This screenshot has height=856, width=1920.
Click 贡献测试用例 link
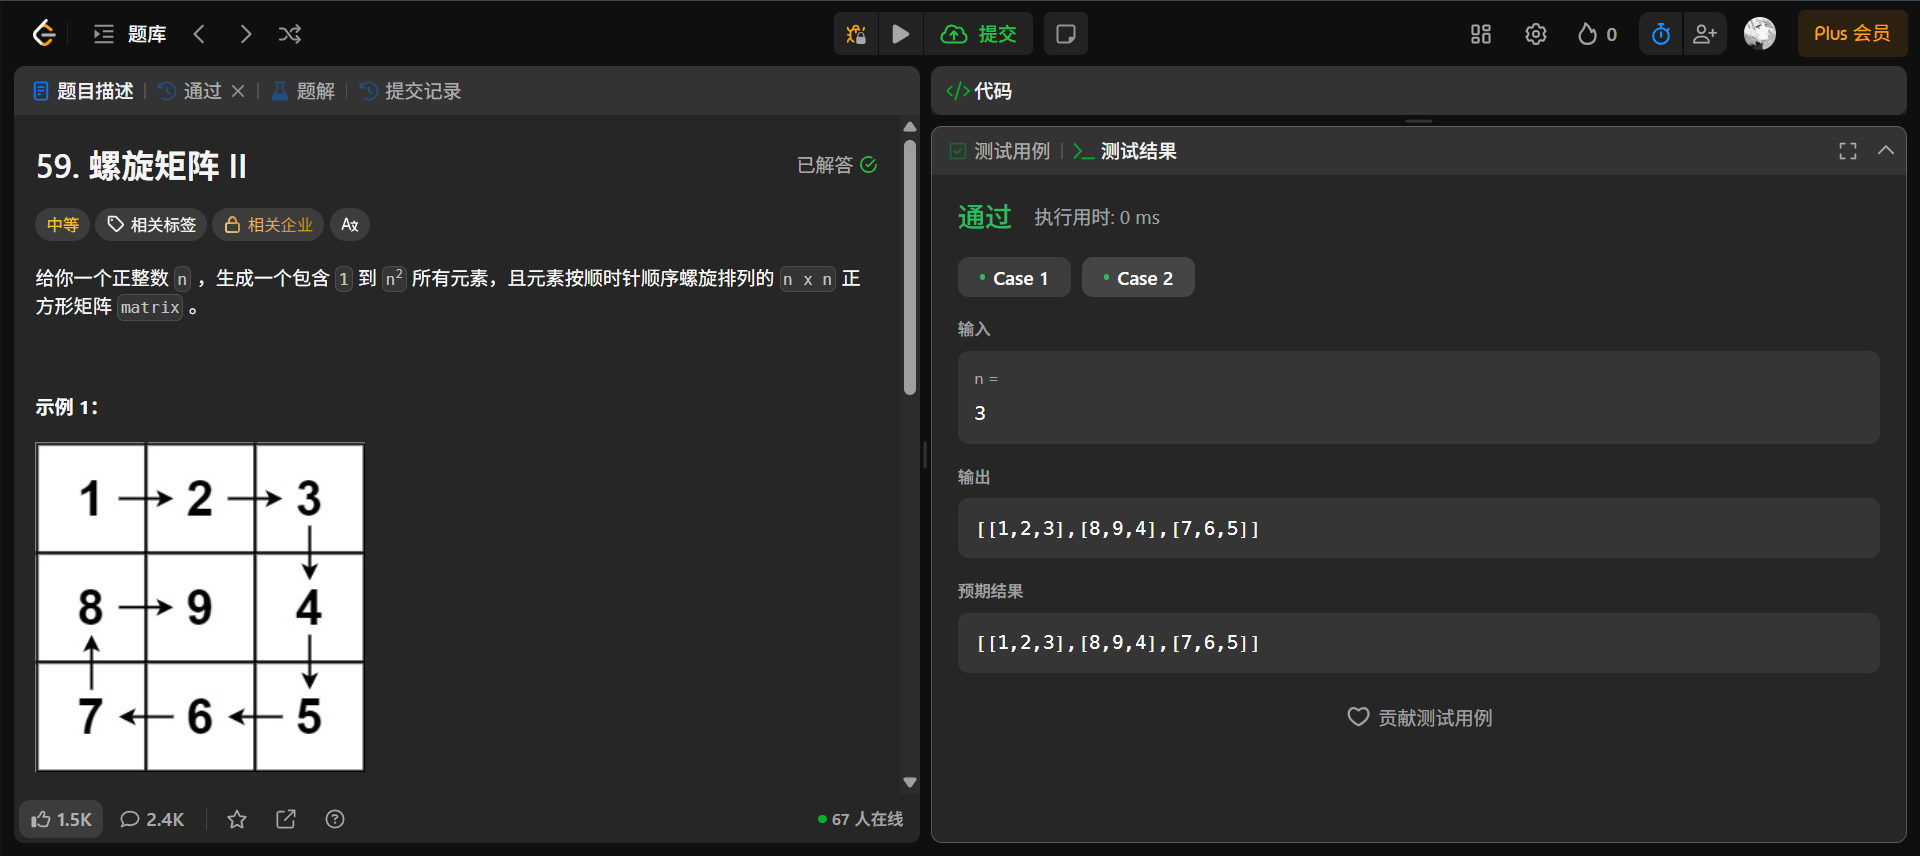tap(1419, 718)
